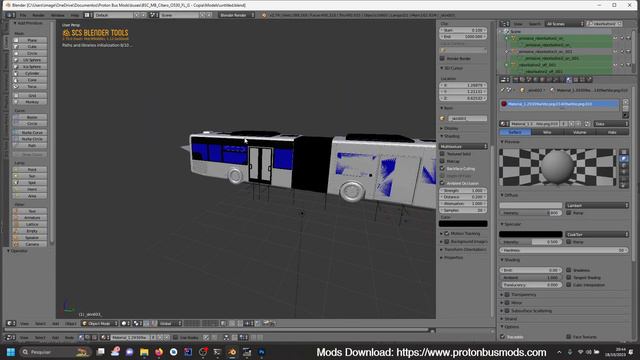Add a Cylinder mesh primitive
640x360 pixels.
coord(30,73)
